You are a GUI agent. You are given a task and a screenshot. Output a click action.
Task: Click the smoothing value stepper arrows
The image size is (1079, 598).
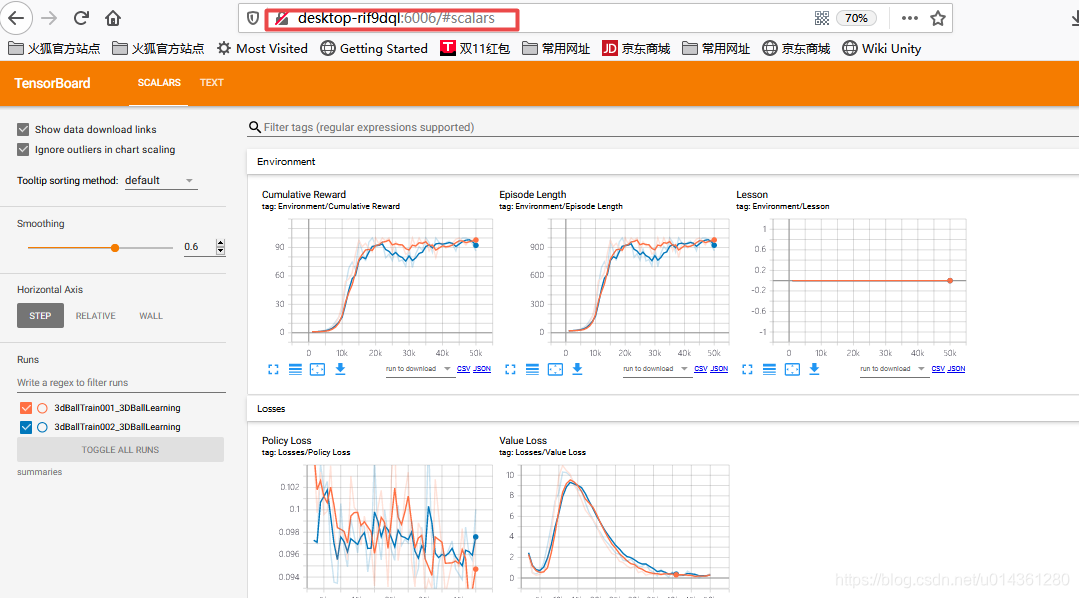[x=220, y=247]
